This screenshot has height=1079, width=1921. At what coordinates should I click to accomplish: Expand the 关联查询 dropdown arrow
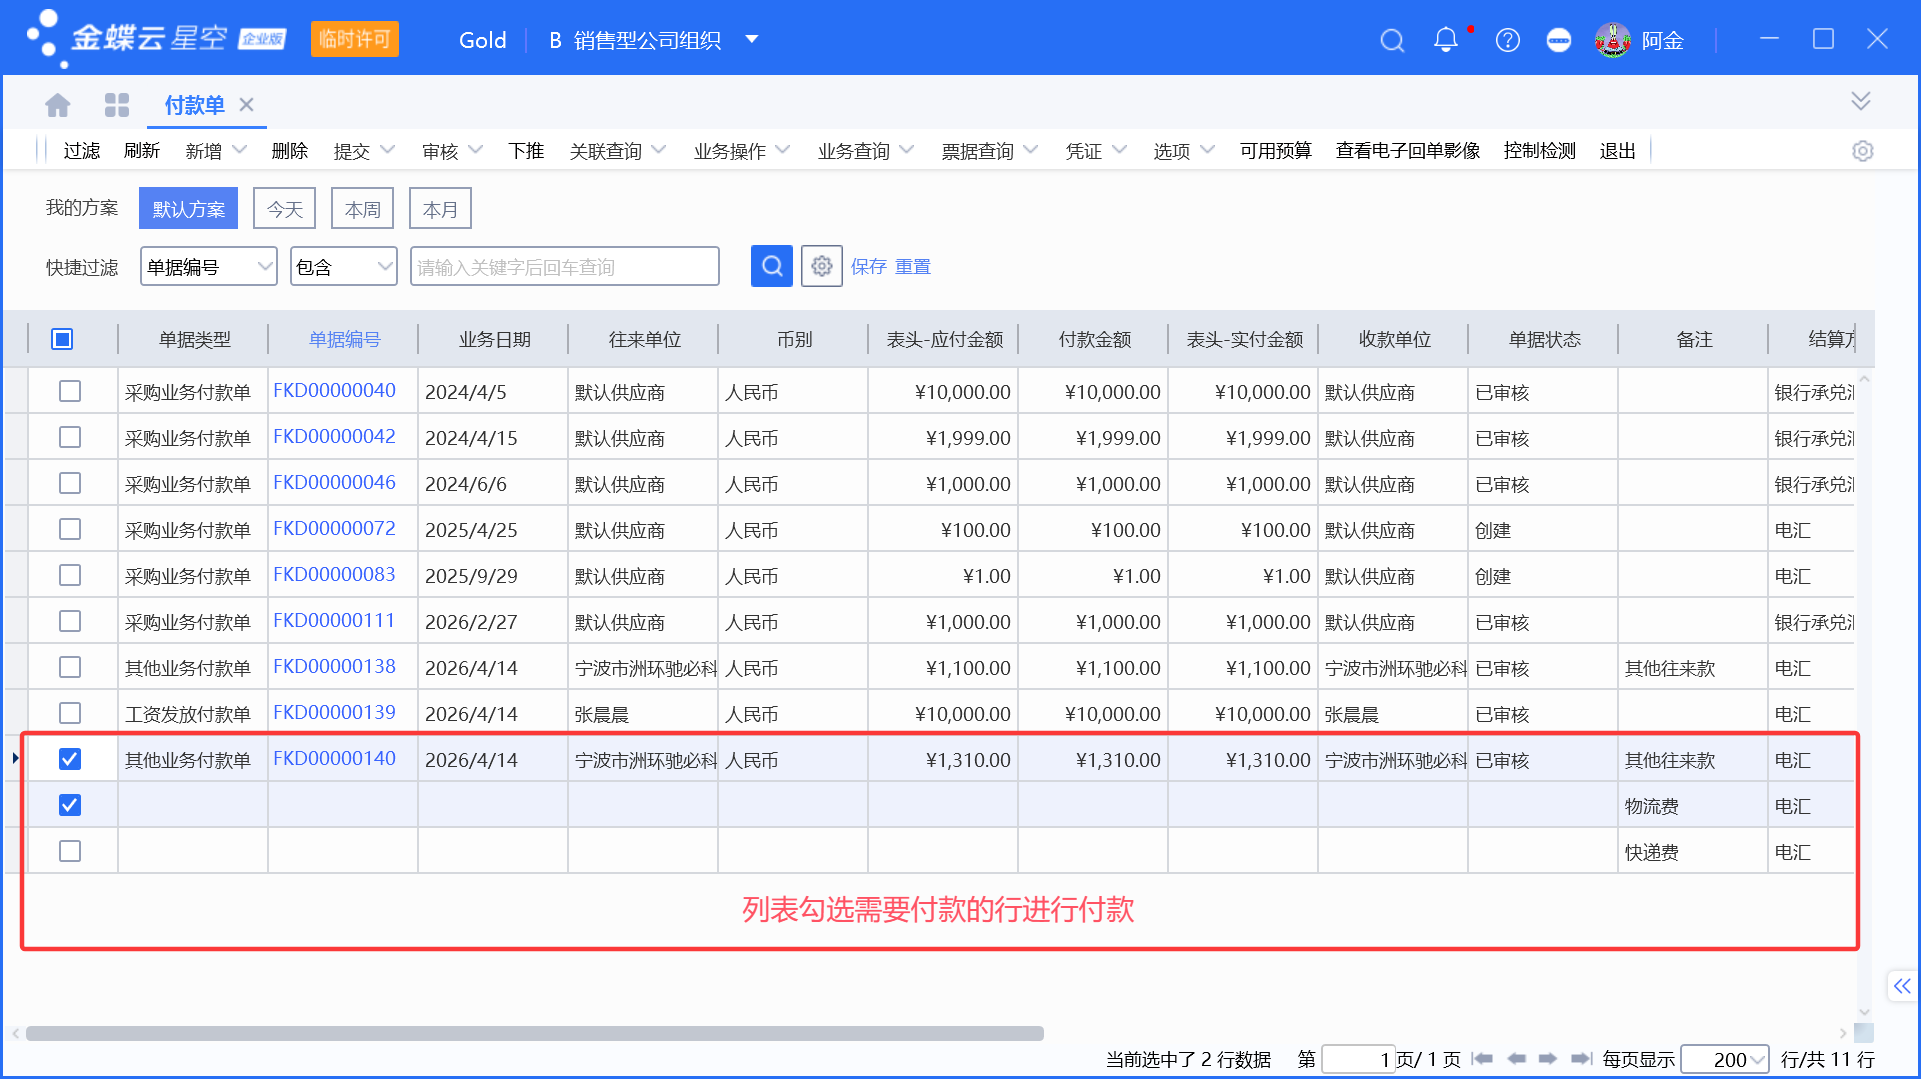click(x=659, y=150)
